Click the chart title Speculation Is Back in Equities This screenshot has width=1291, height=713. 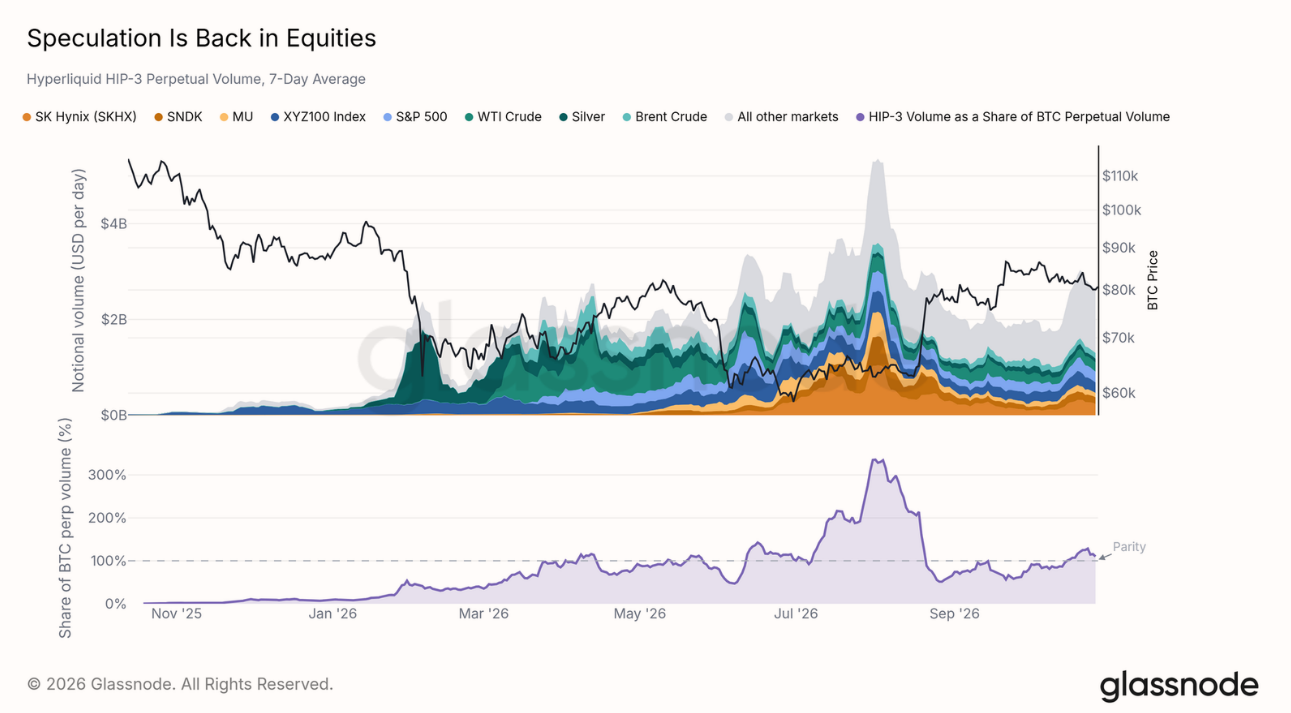(x=201, y=38)
